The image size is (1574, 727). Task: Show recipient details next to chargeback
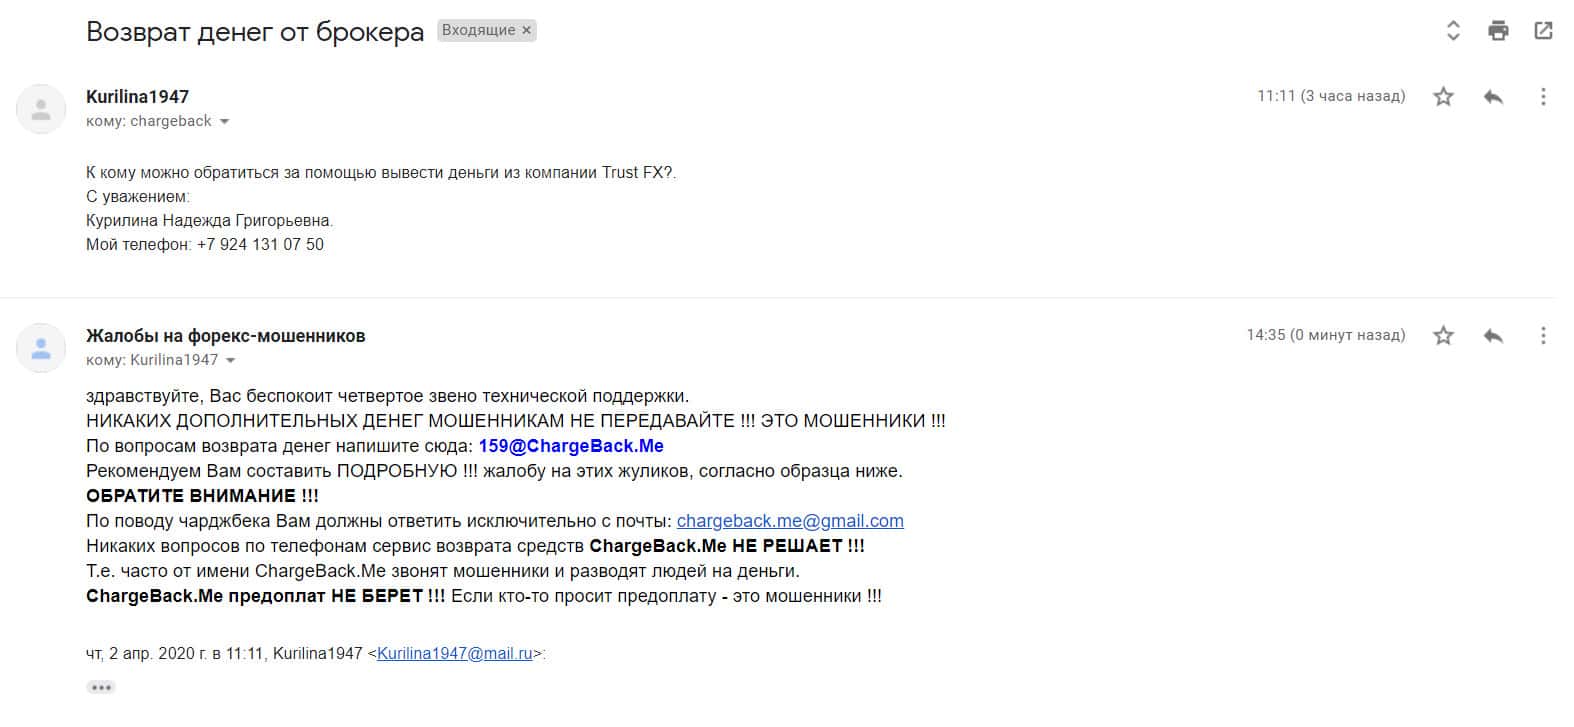pyautogui.click(x=224, y=121)
